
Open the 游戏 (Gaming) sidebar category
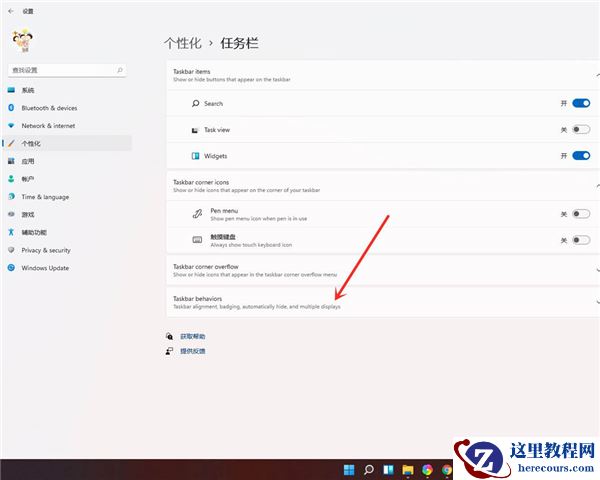click(67, 214)
